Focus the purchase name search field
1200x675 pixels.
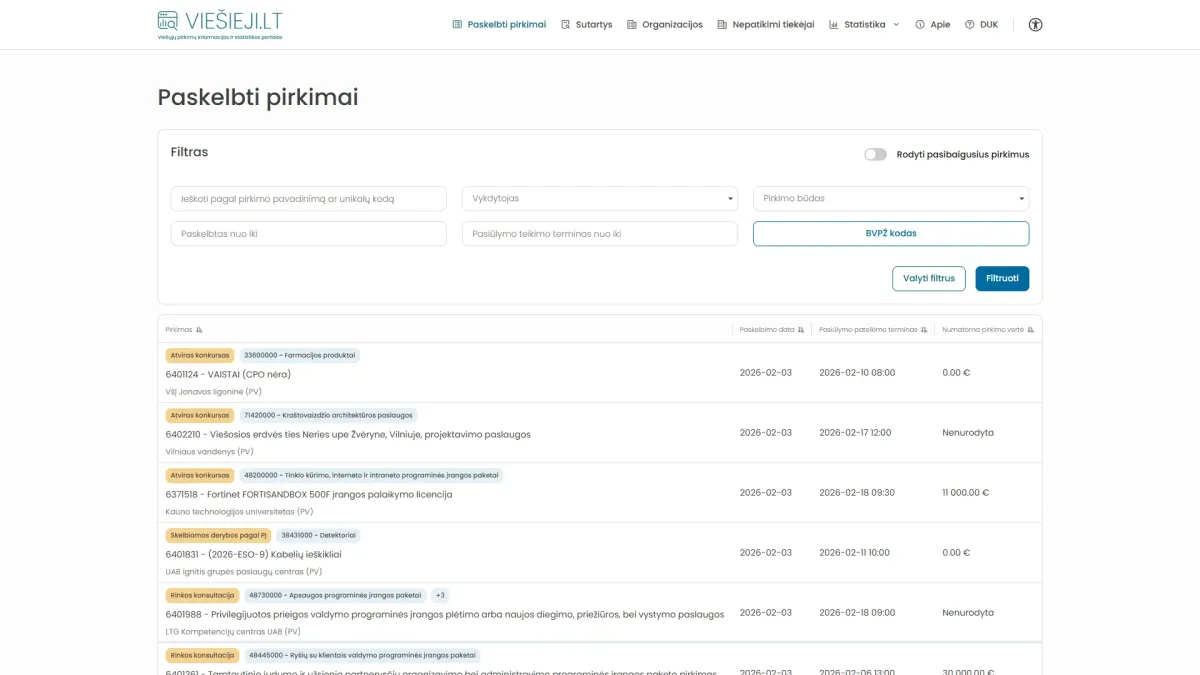(x=308, y=199)
